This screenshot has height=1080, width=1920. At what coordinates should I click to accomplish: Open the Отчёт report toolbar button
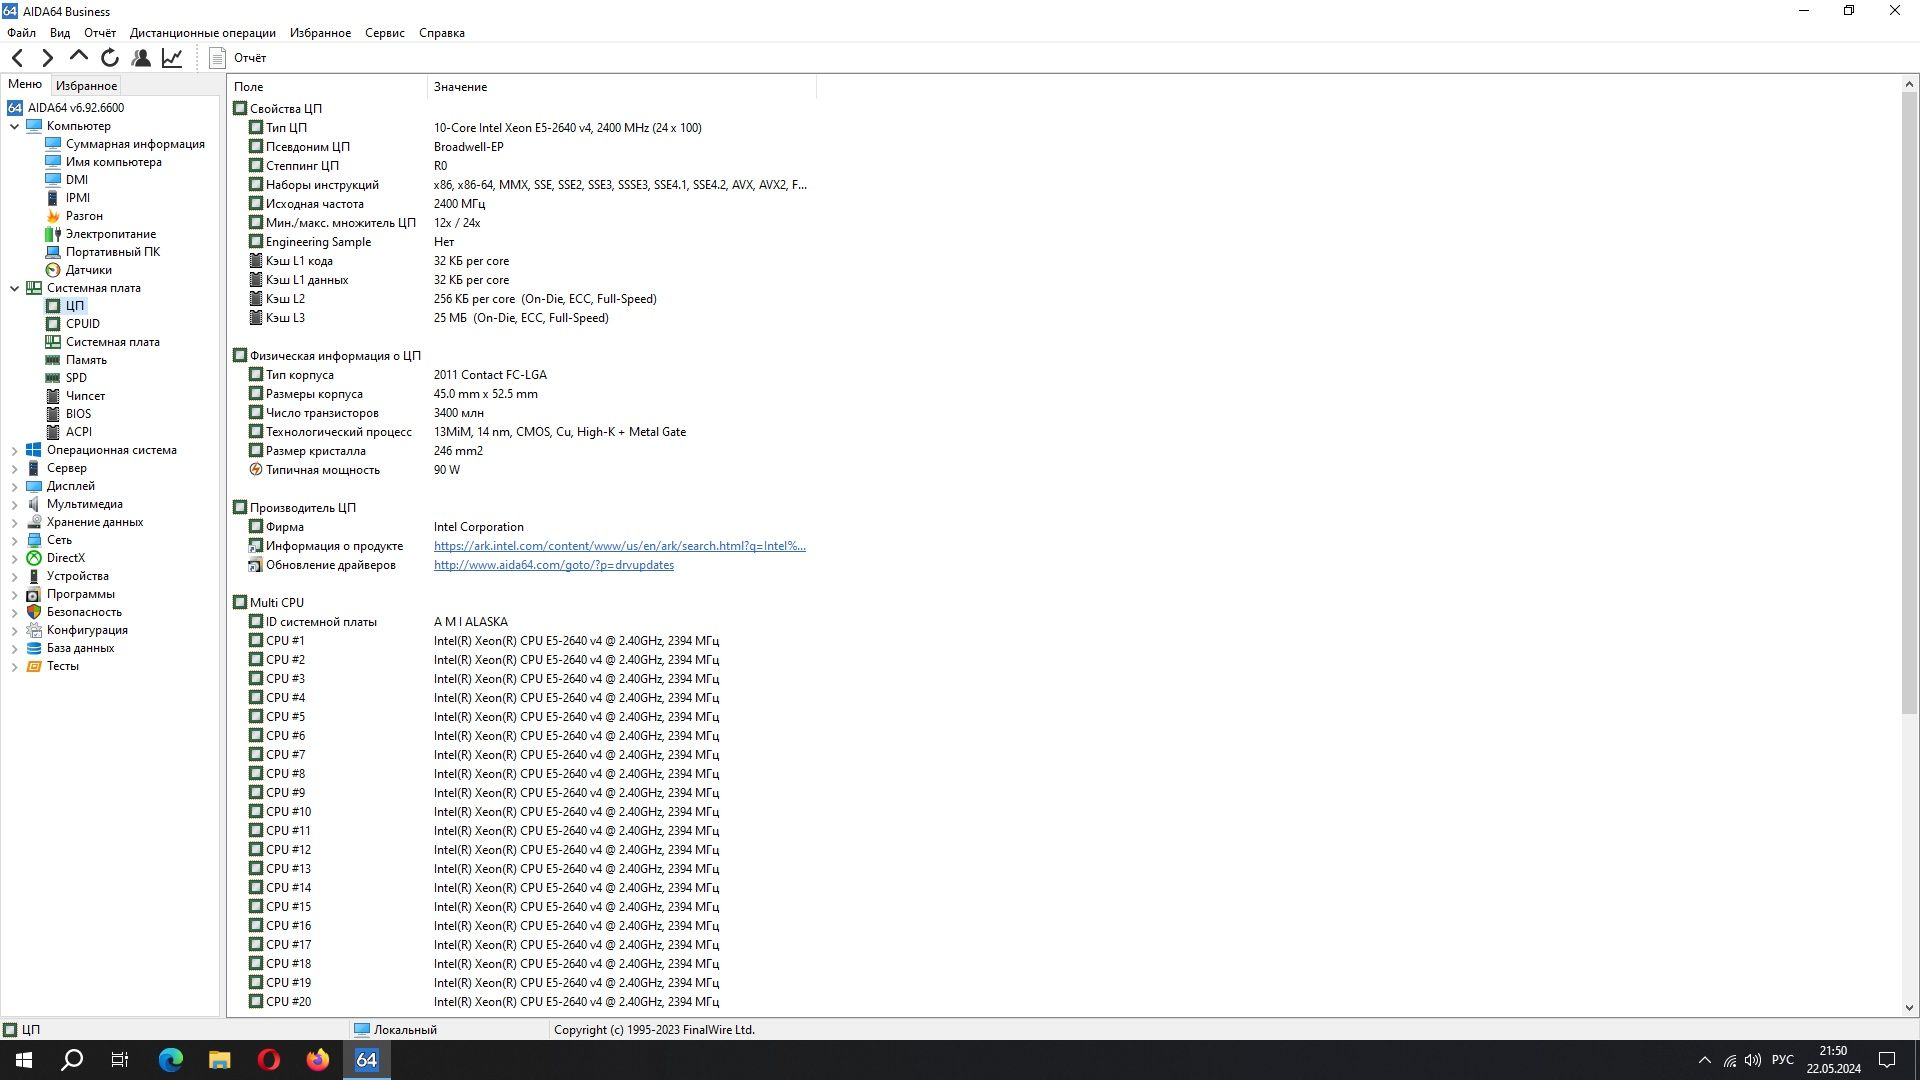[x=238, y=58]
